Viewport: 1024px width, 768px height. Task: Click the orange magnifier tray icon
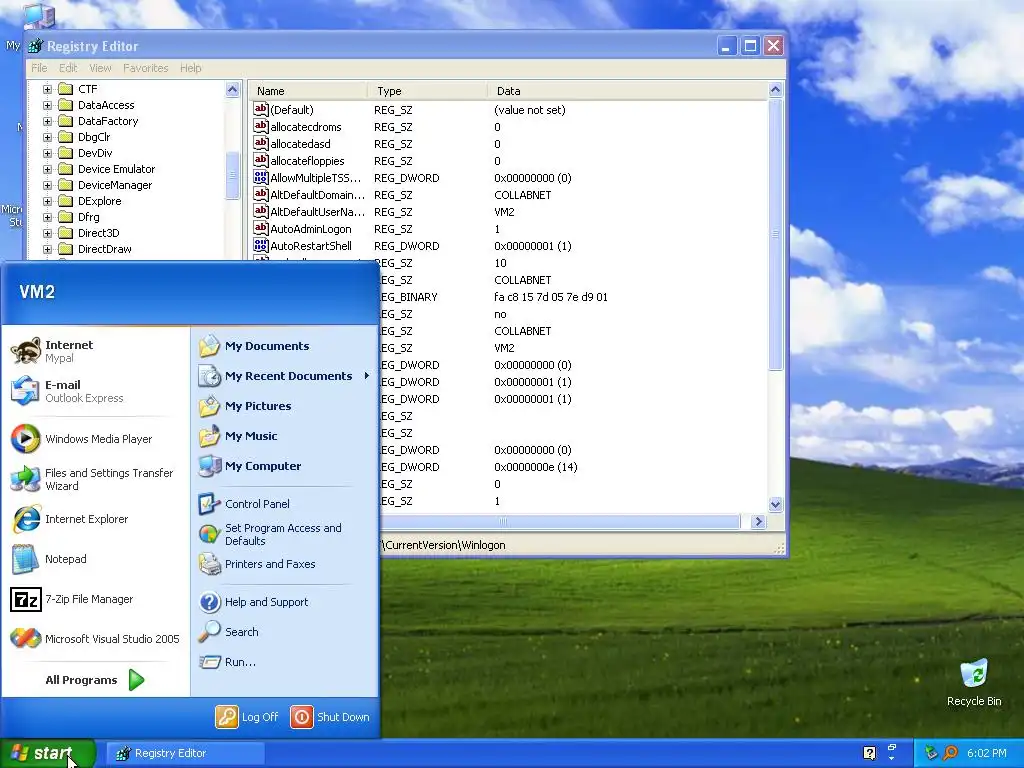[950, 753]
